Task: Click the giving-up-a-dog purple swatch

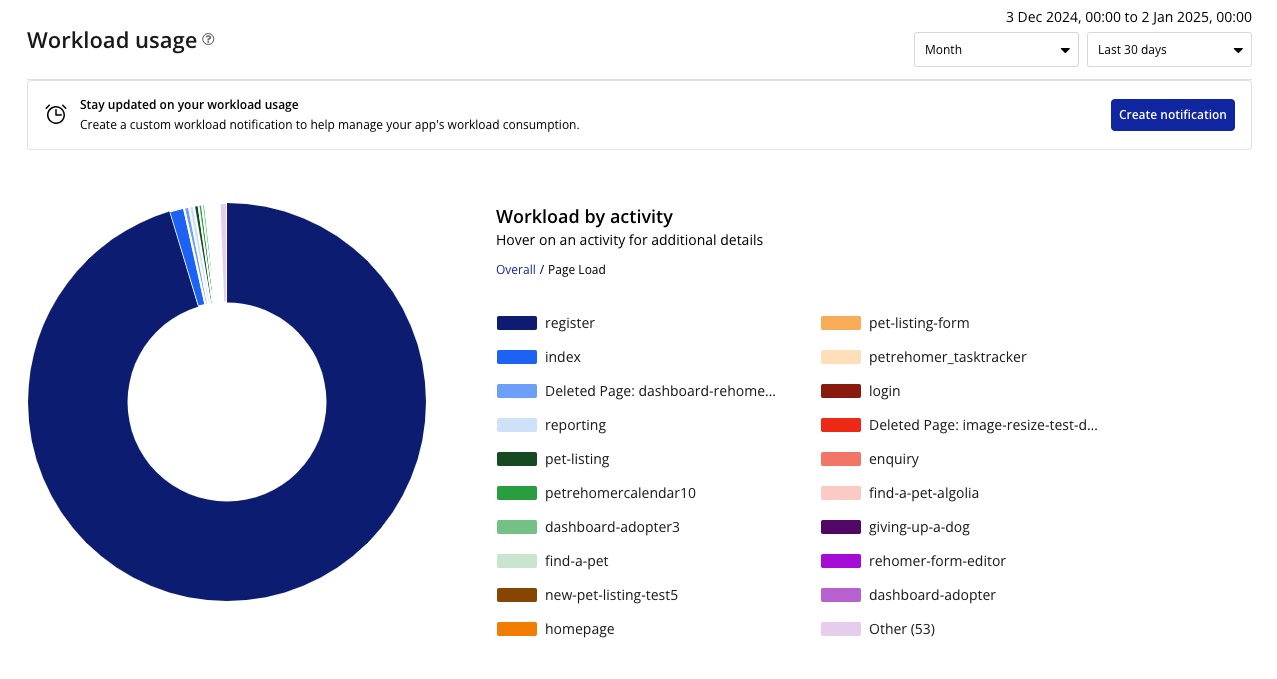Action: (x=840, y=527)
